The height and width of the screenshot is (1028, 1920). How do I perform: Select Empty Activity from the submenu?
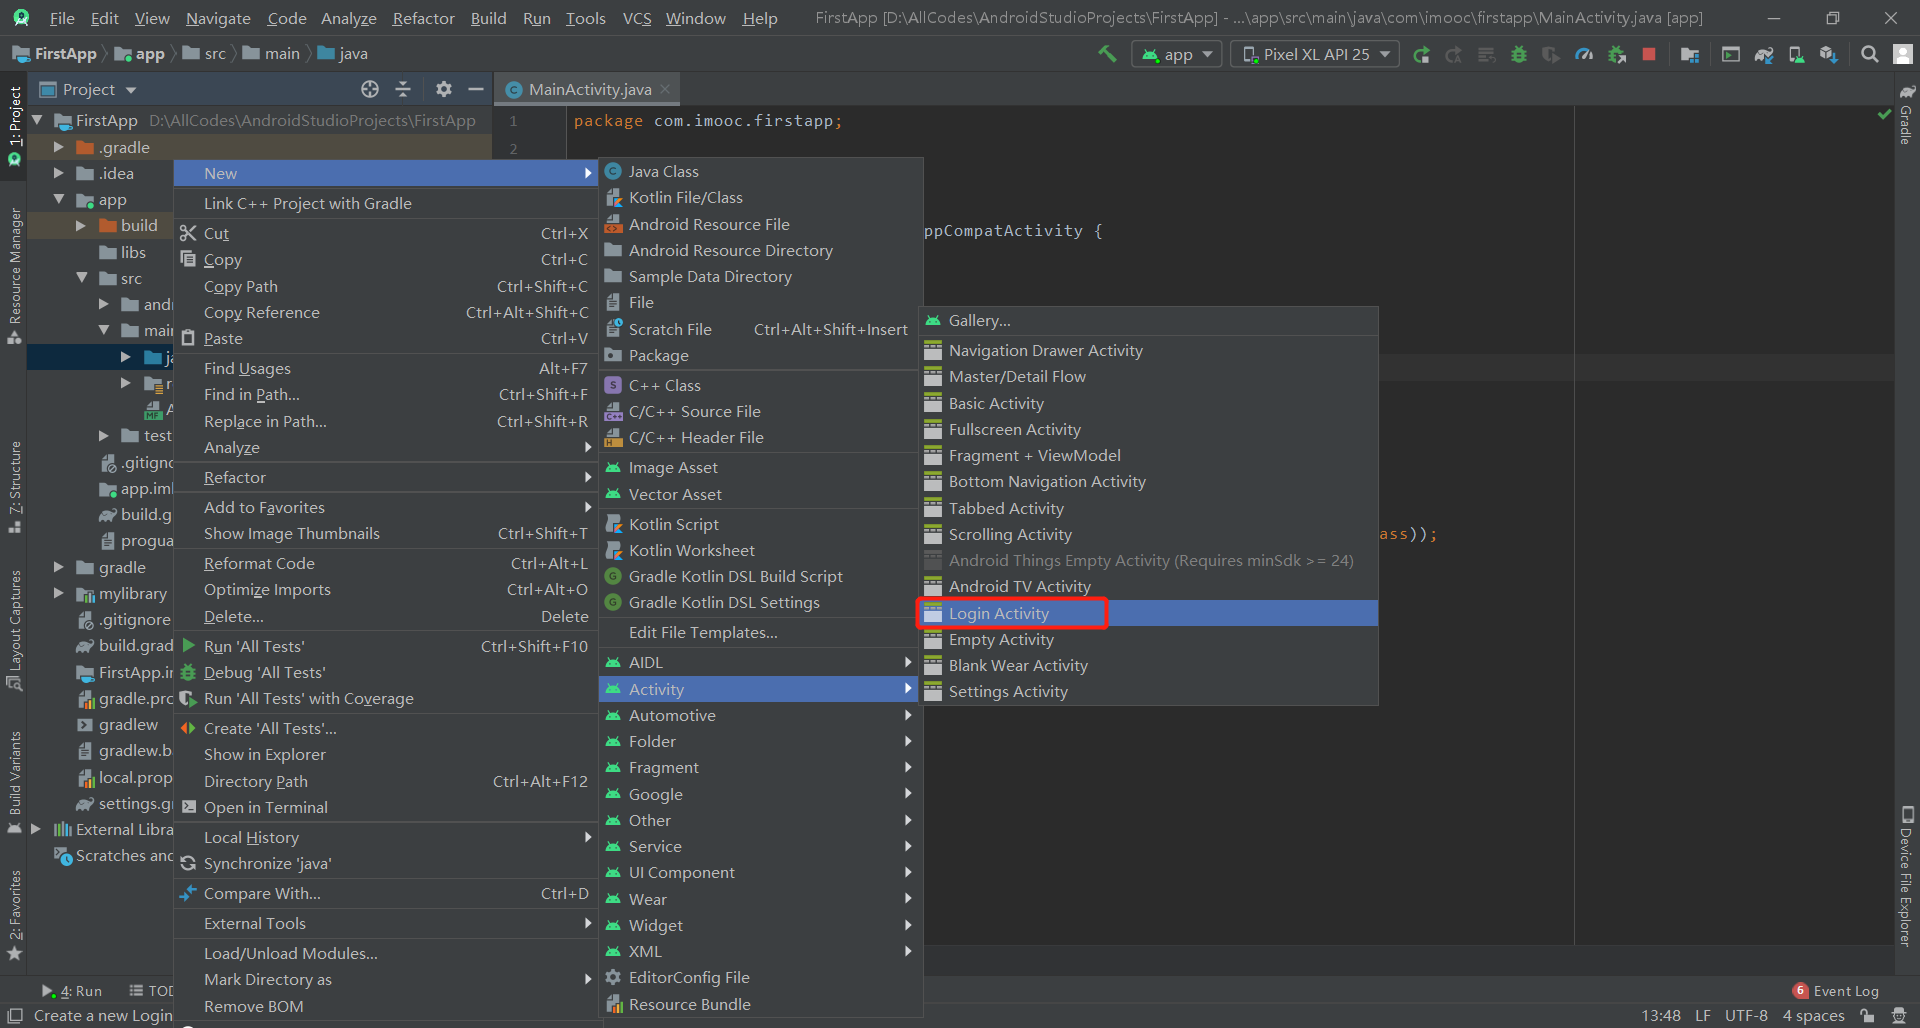tap(1148, 639)
